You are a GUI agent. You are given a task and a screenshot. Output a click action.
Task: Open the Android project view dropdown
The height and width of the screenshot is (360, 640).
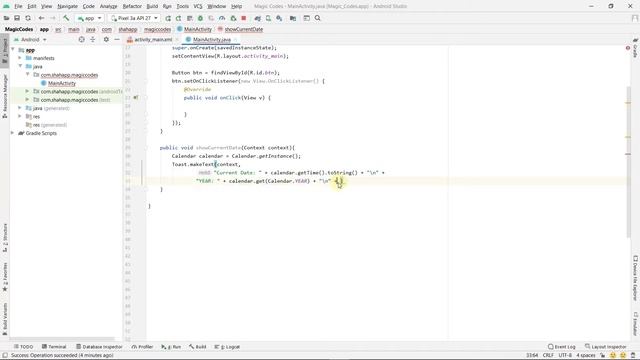[30, 40]
